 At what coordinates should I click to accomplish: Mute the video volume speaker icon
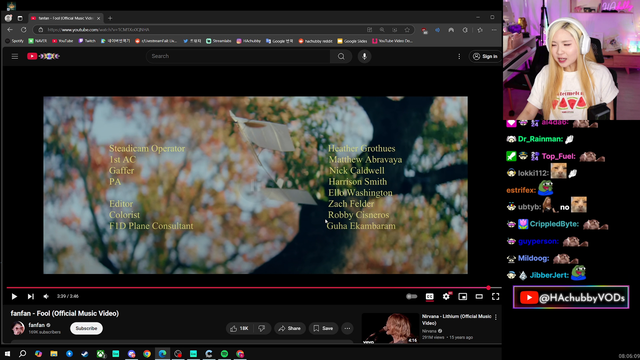(x=46, y=296)
